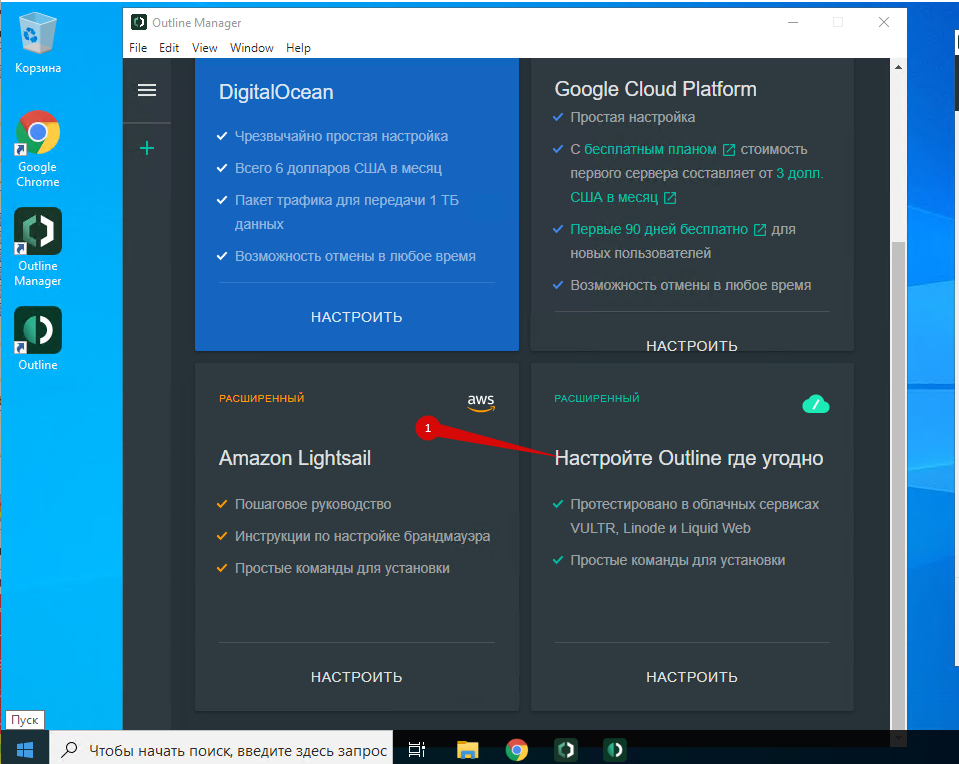This screenshot has height=764, width=959.
Task: Click text Простая настройка under Google Cloud
Action: 632,117
